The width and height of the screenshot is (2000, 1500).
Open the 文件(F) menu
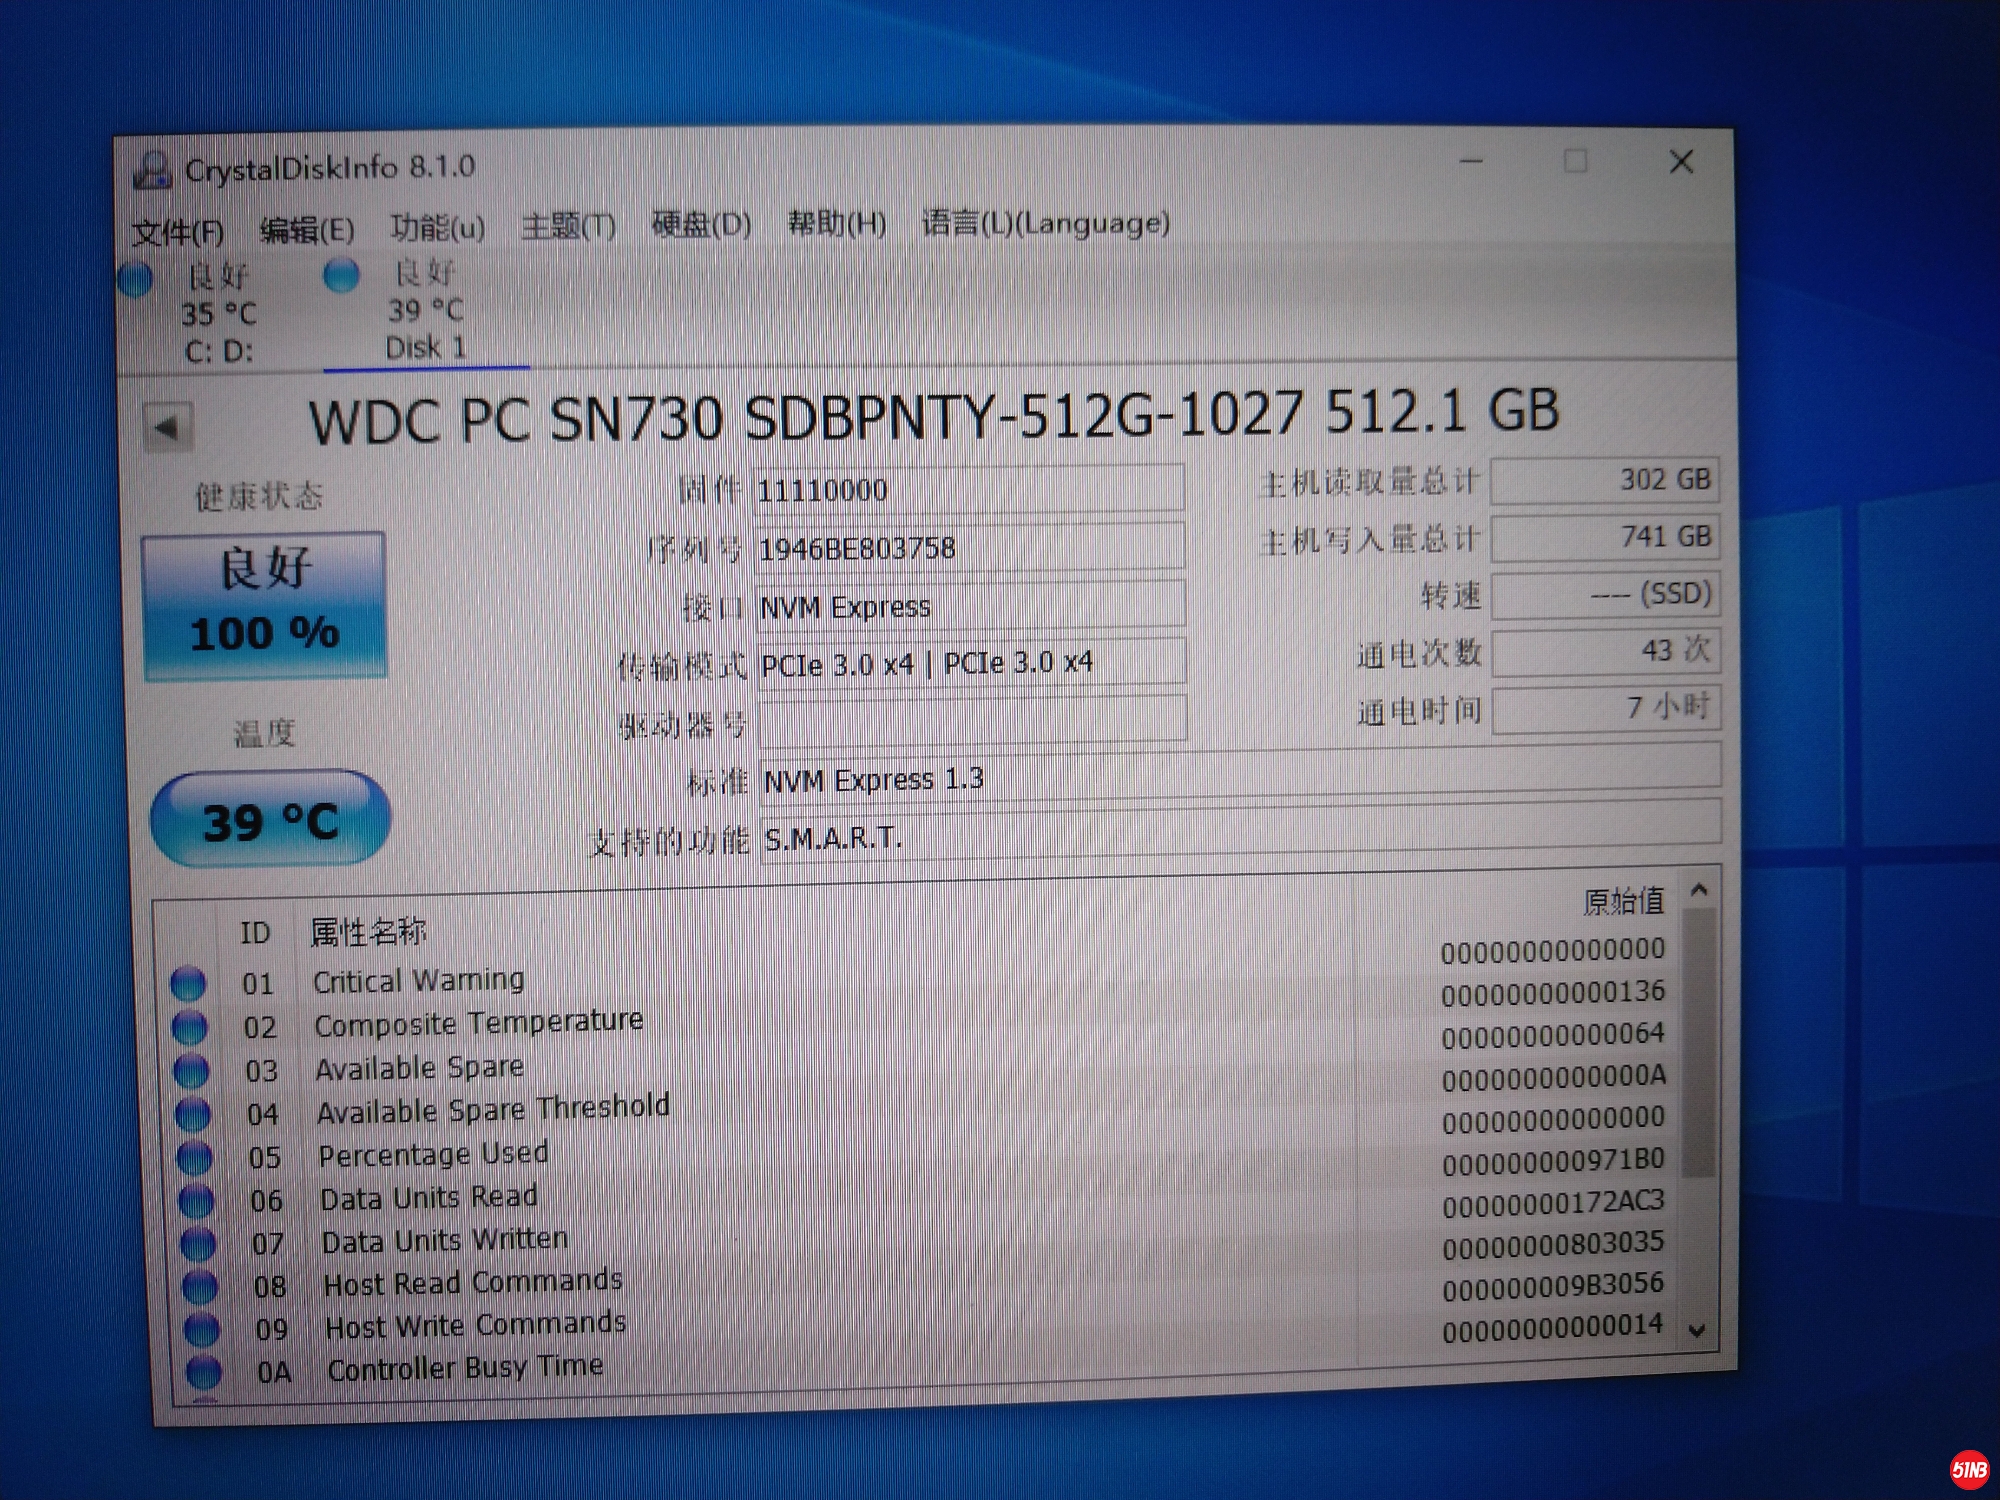pos(178,232)
